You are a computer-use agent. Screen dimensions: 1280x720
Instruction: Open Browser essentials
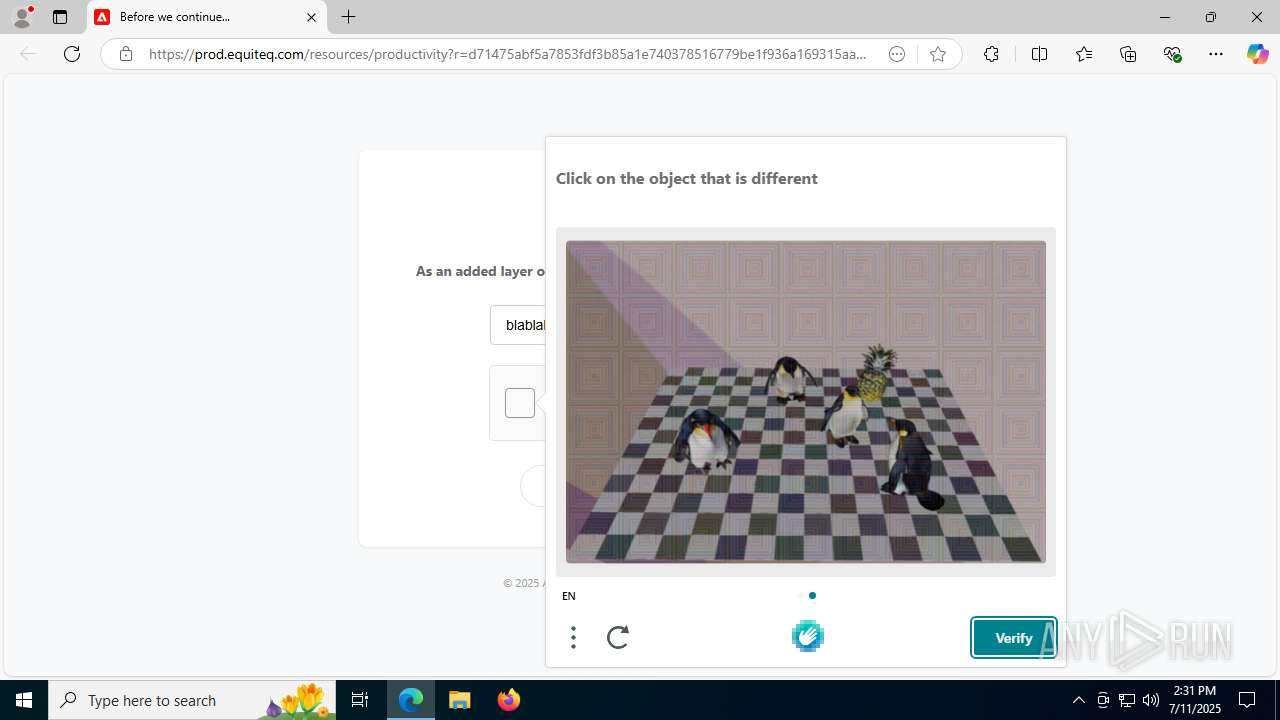(x=1173, y=54)
